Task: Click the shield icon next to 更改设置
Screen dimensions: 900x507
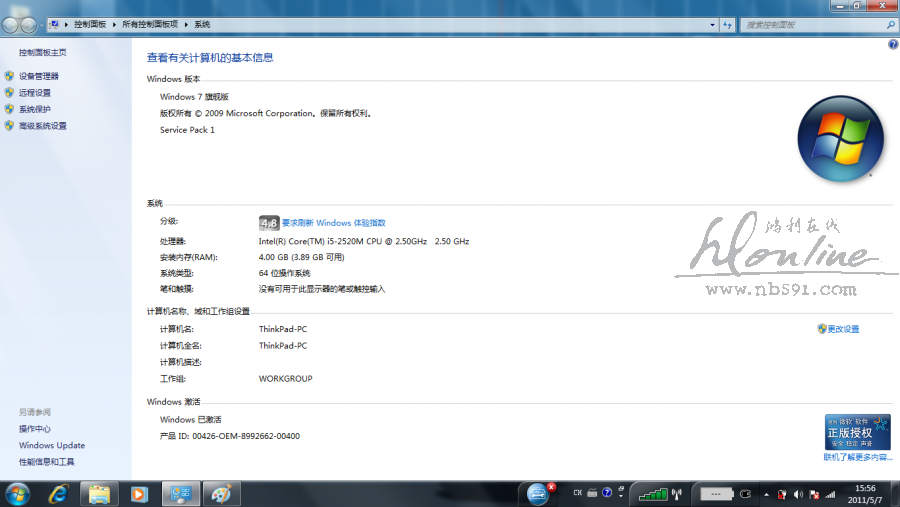Action: pos(822,328)
